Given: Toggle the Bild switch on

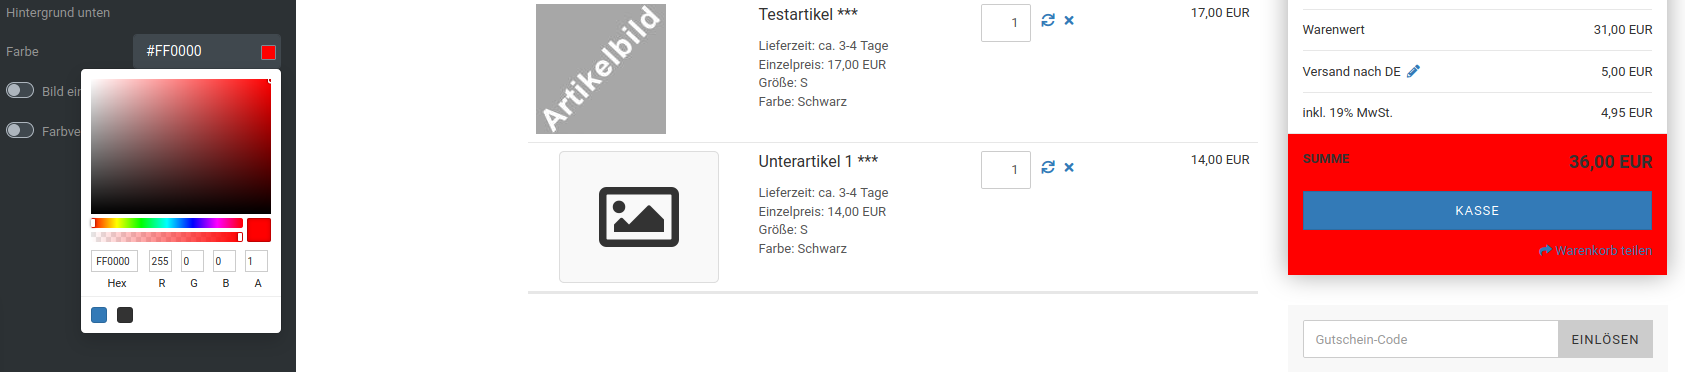Looking at the screenshot, I should [x=20, y=90].
